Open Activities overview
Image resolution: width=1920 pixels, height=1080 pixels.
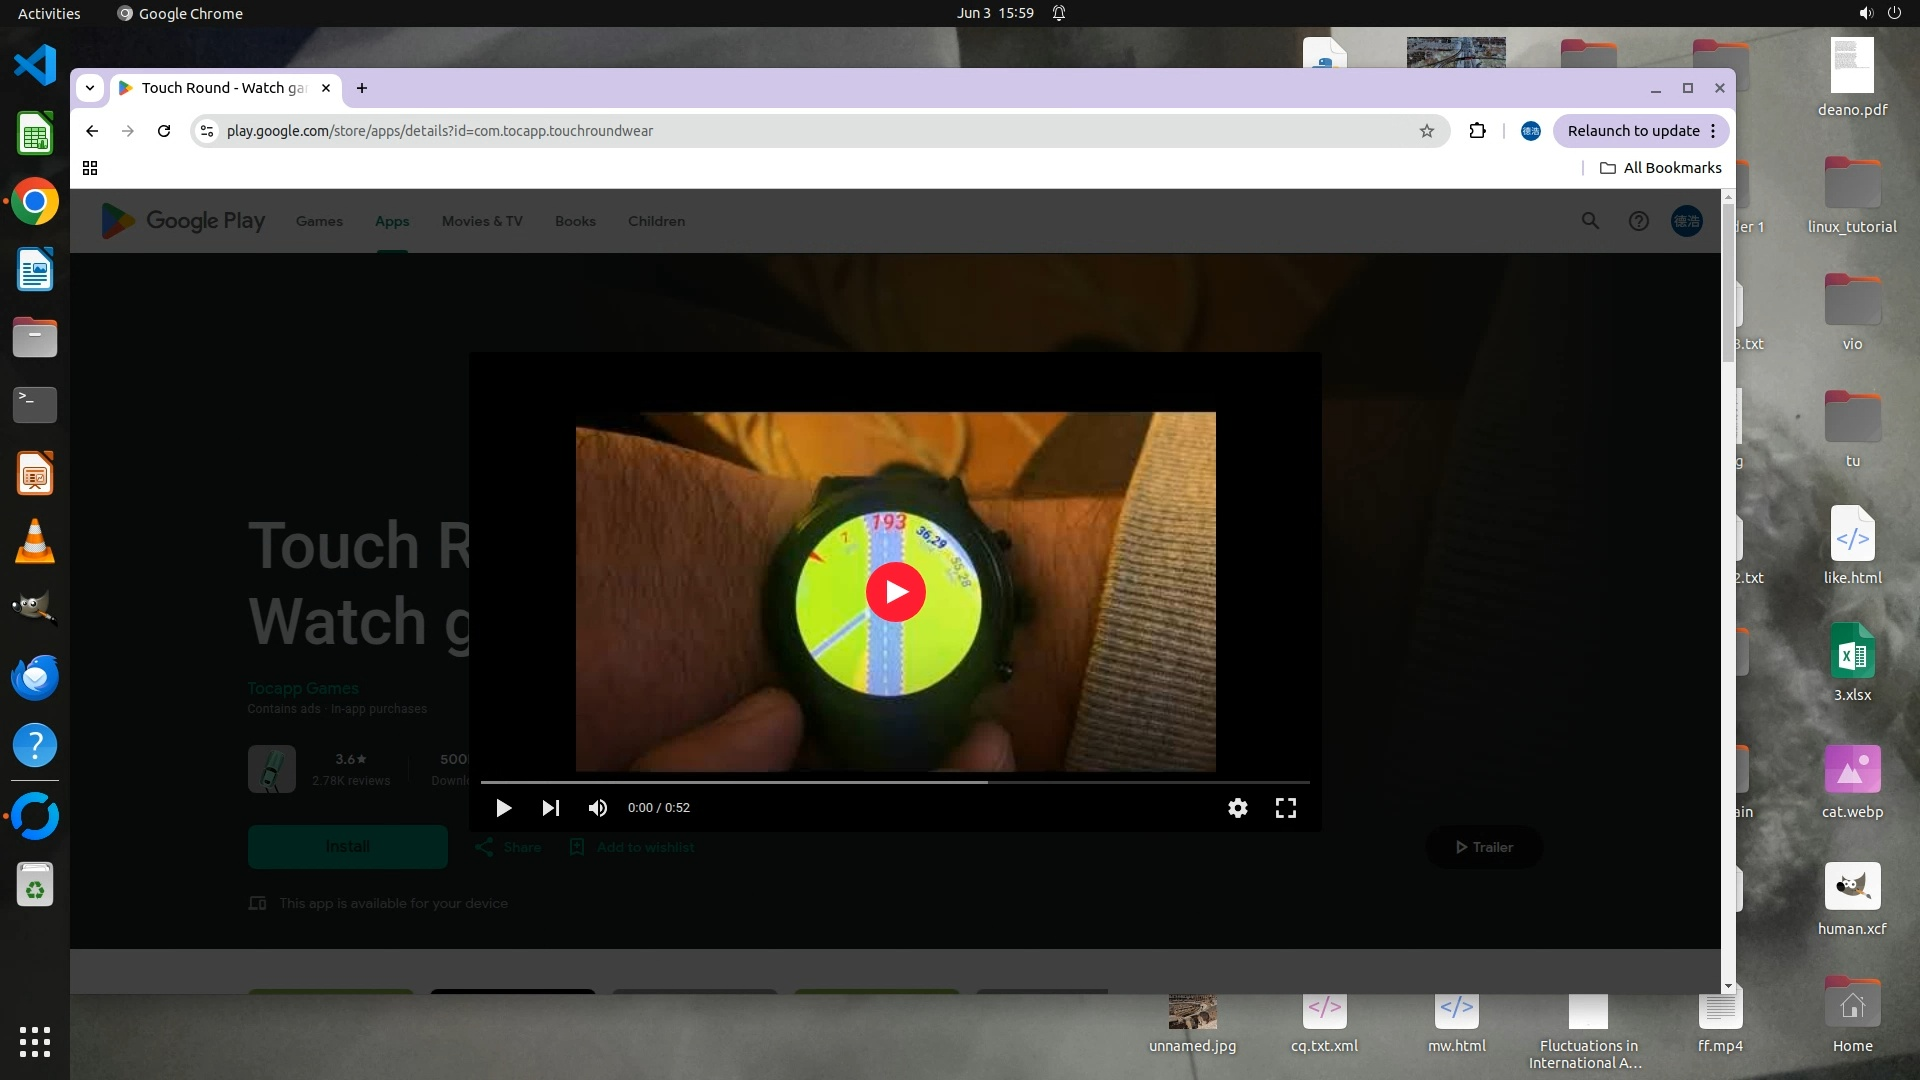[x=49, y=13]
